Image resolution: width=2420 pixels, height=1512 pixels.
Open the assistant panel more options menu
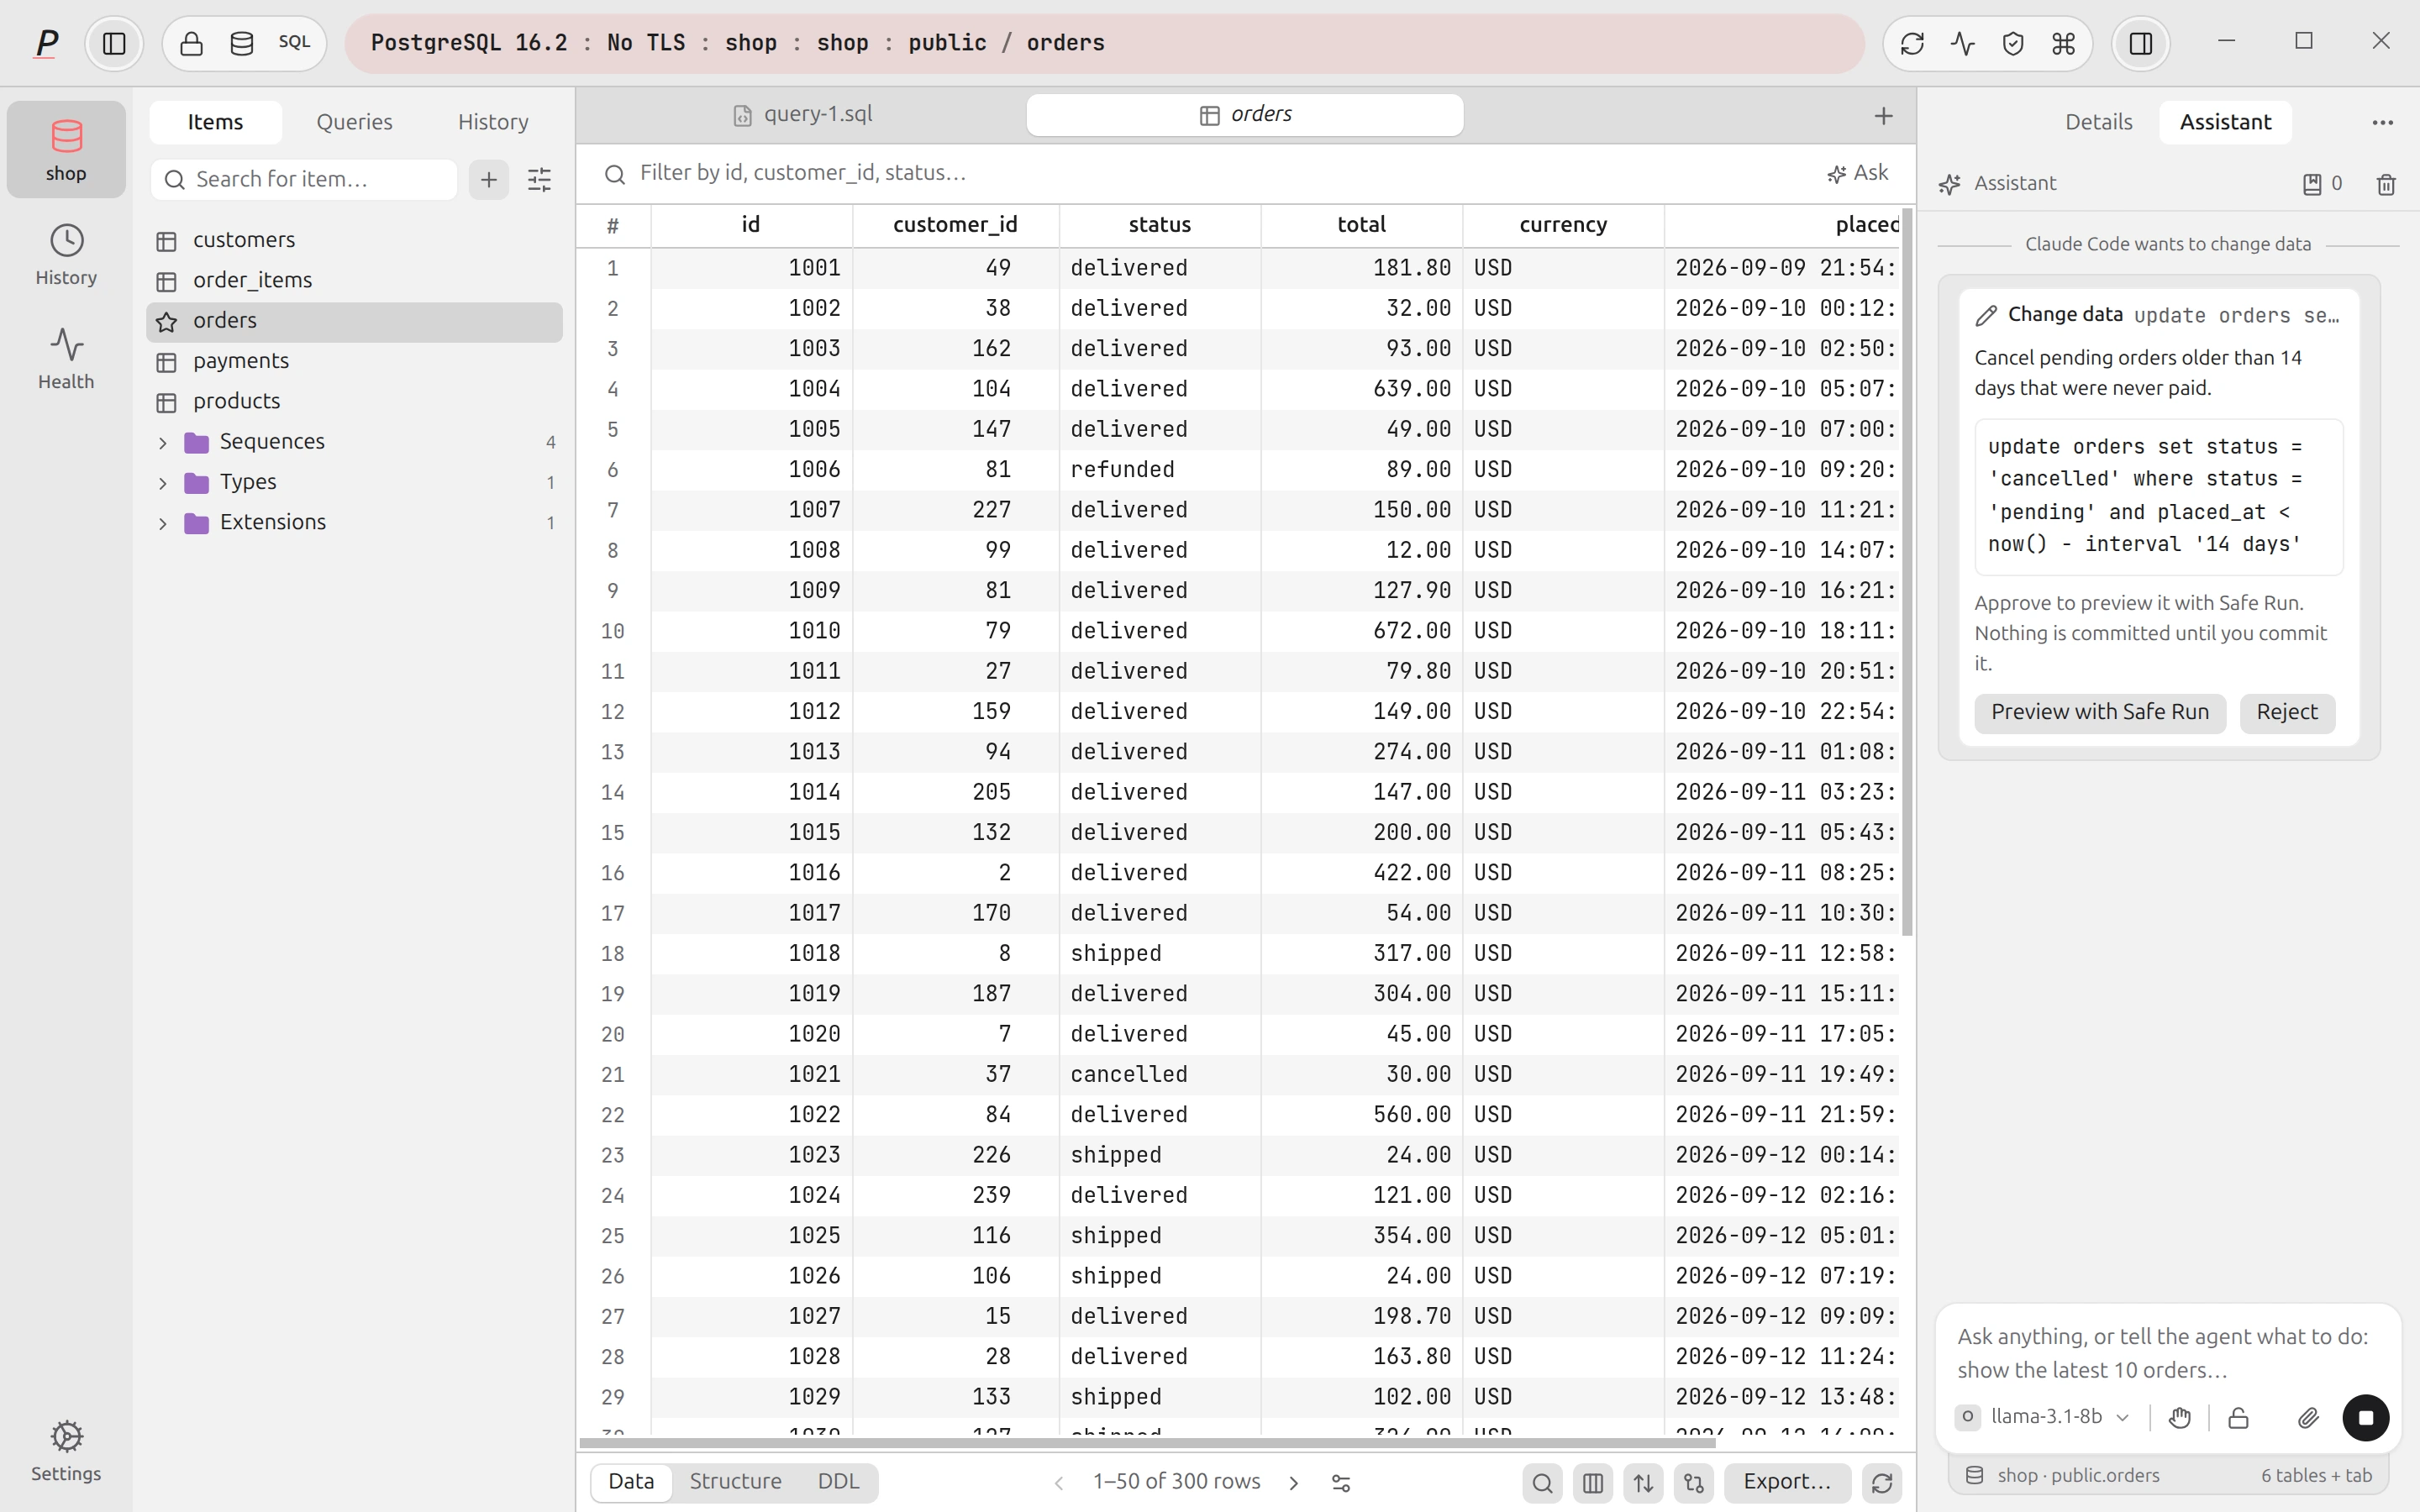tap(2383, 122)
